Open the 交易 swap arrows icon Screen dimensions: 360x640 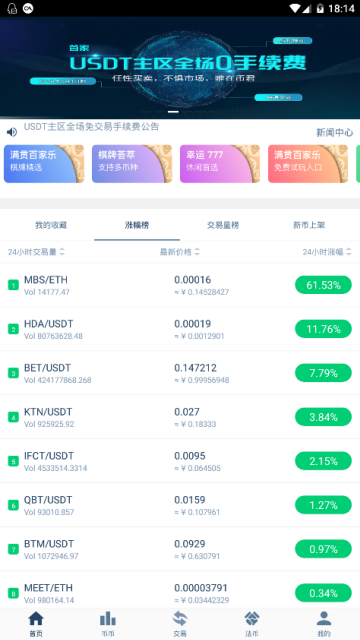180,619
